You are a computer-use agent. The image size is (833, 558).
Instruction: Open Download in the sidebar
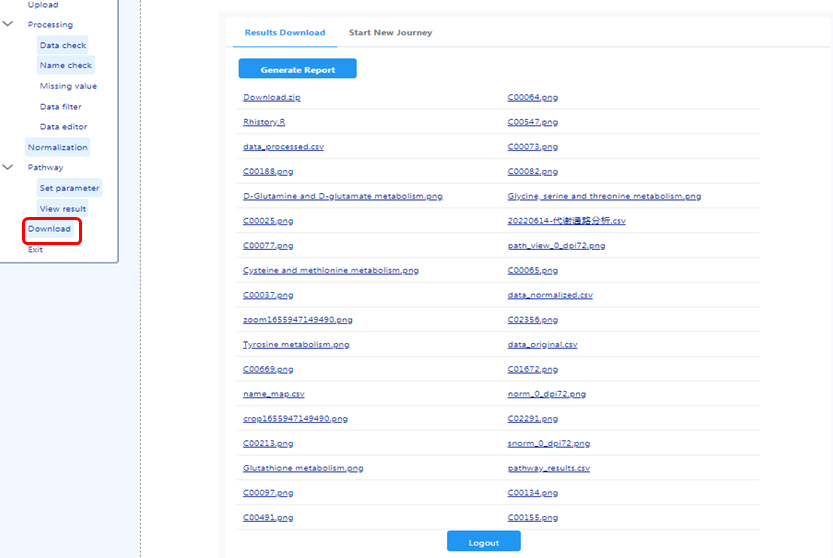[x=49, y=229]
